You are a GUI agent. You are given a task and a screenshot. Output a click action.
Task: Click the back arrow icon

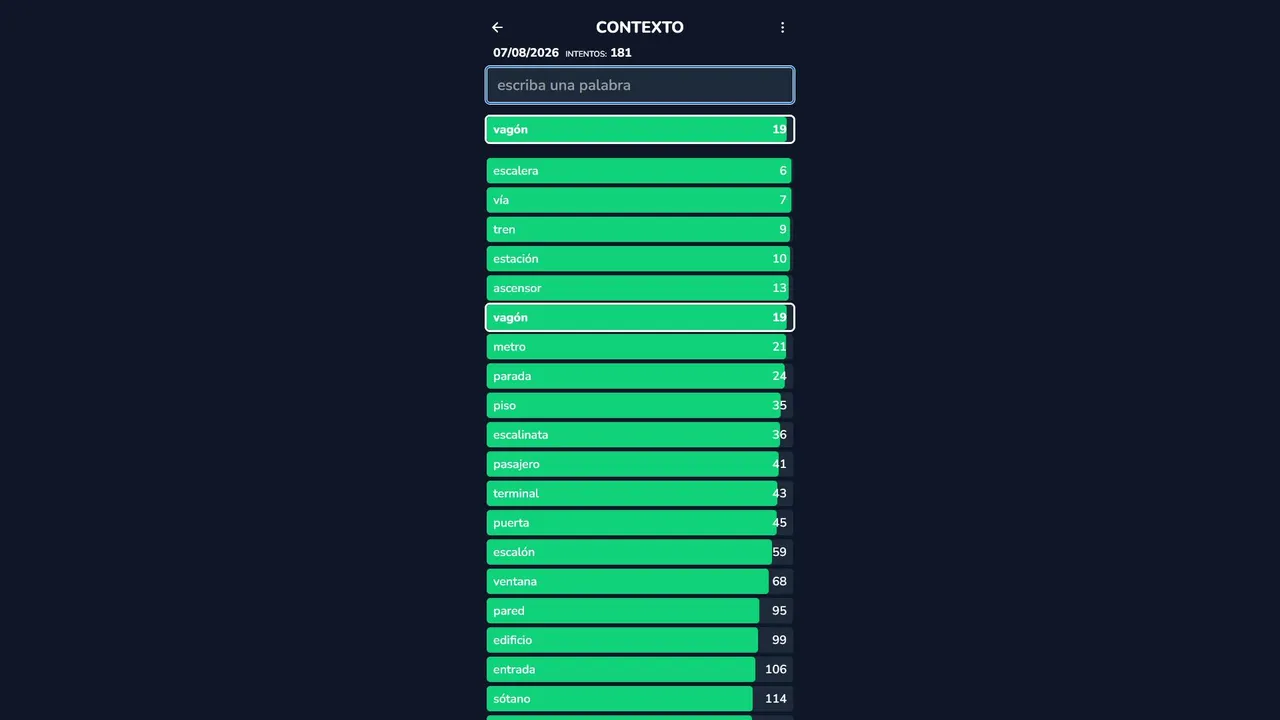click(x=497, y=28)
